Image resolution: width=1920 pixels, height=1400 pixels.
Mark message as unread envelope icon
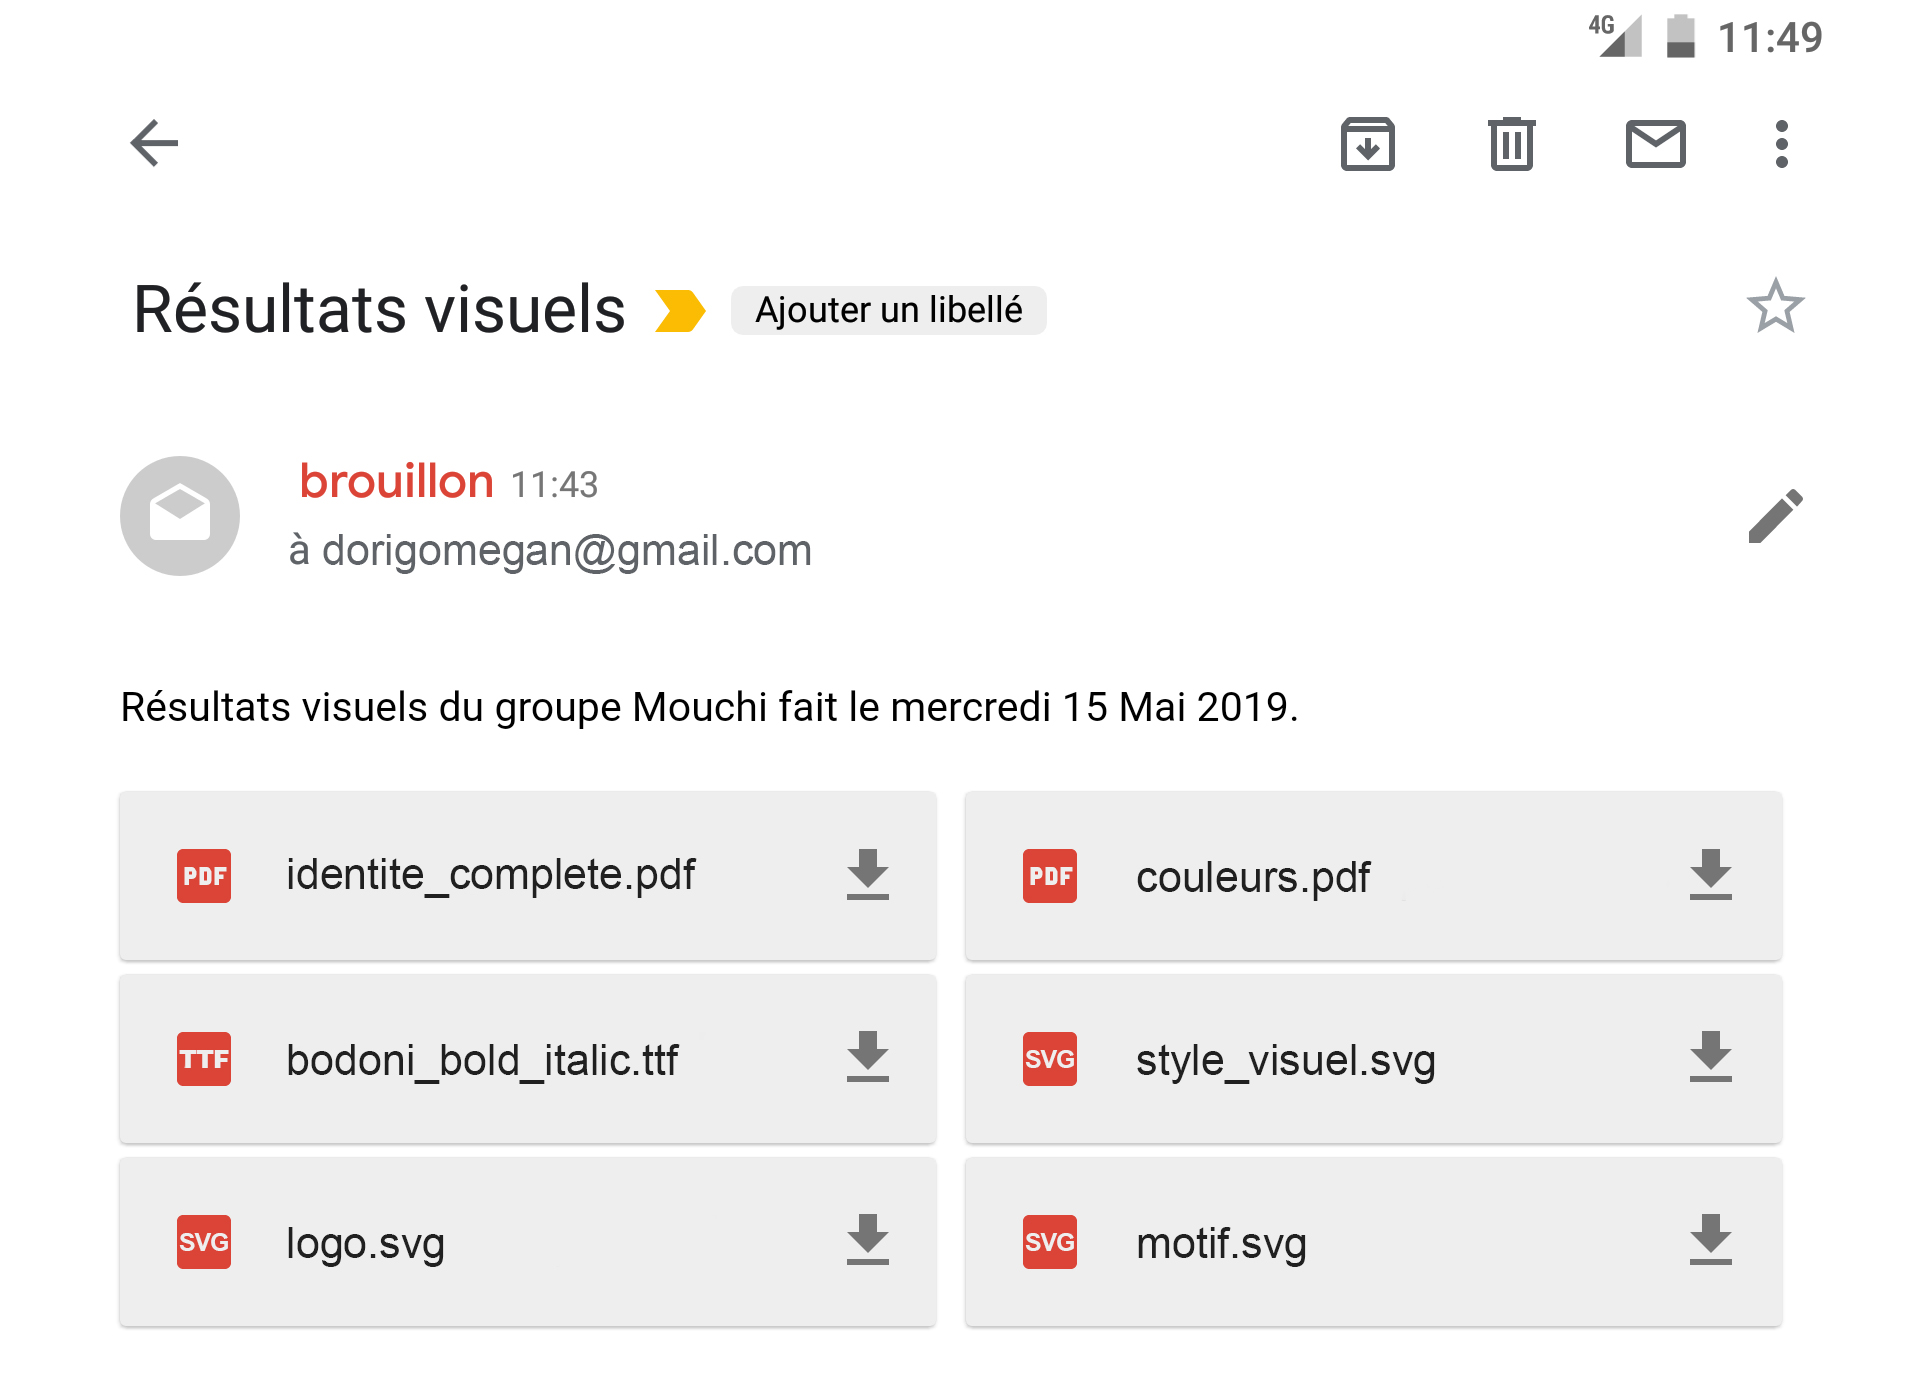coord(1655,145)
